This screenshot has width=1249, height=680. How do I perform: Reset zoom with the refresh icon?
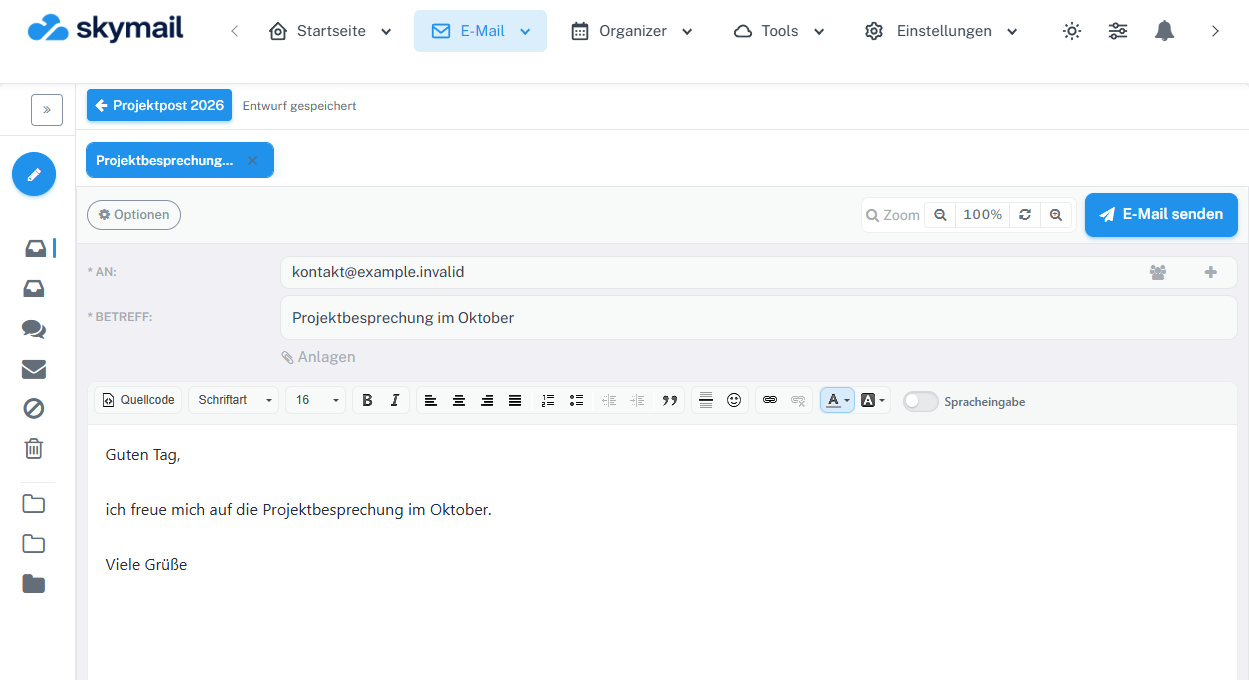point(1025,215)
